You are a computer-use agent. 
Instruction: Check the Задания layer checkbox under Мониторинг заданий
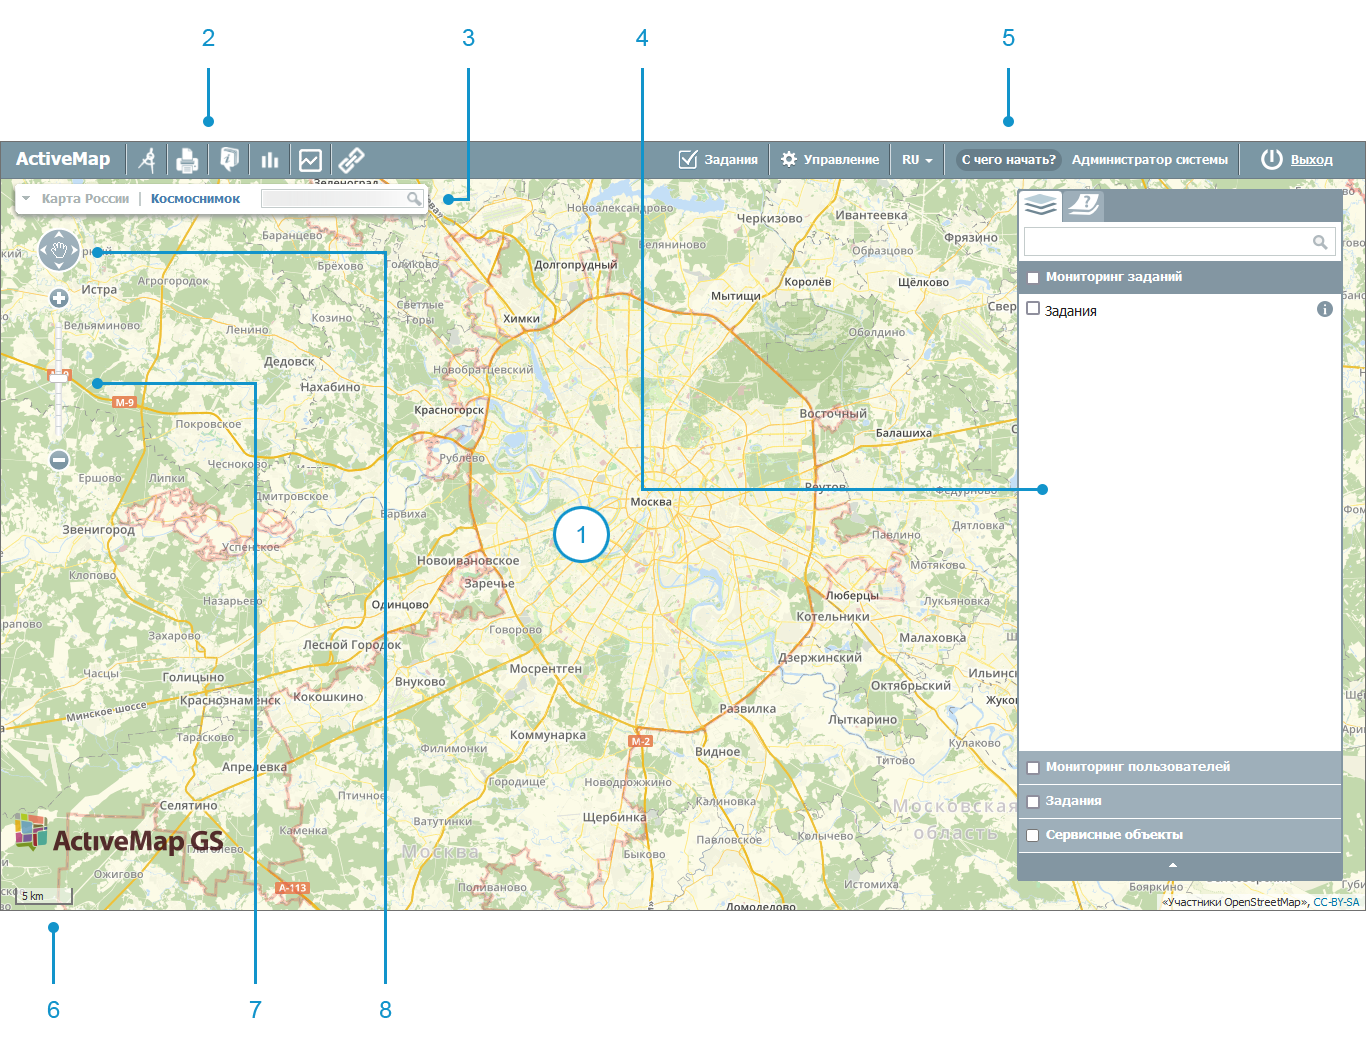click(1033, 309)
